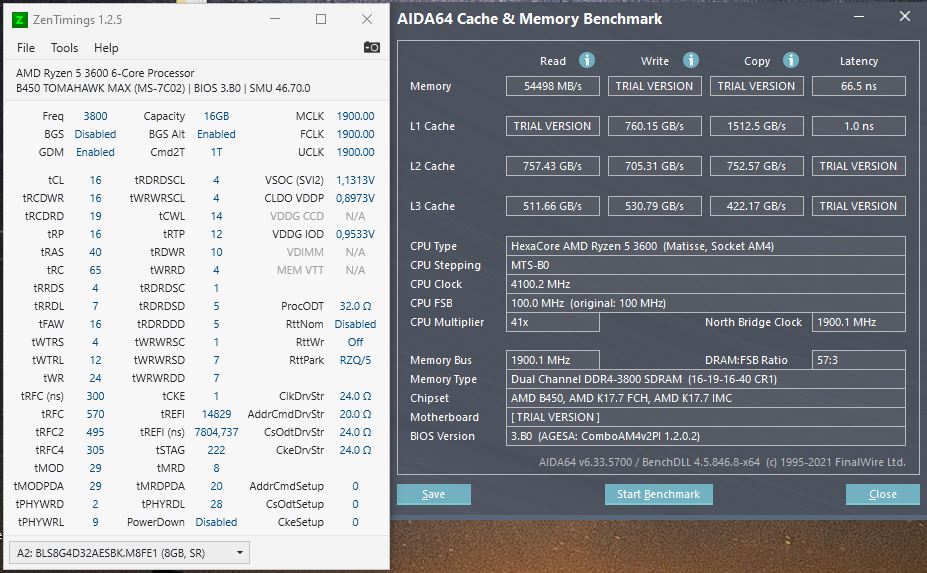The width and height of the screenshot is (927, 573).
Task: Click the tRCDRD value 19
Action: pos(95,216)
